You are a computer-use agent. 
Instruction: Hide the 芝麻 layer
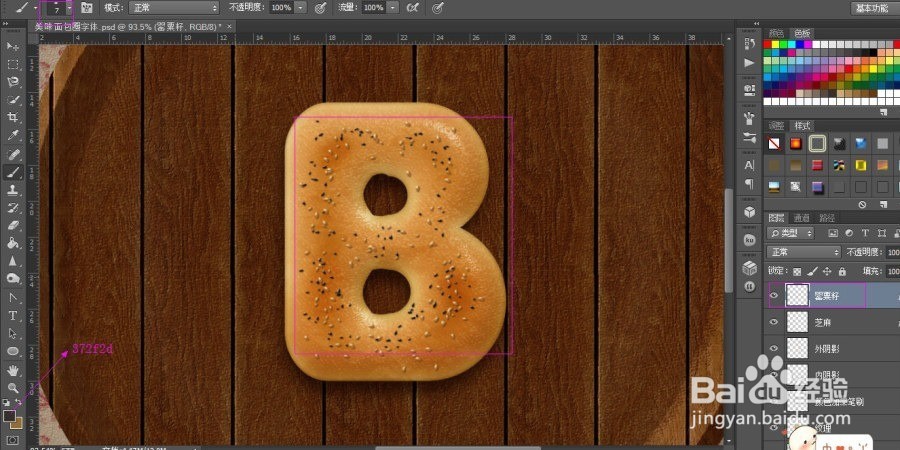tap(774, 322)
